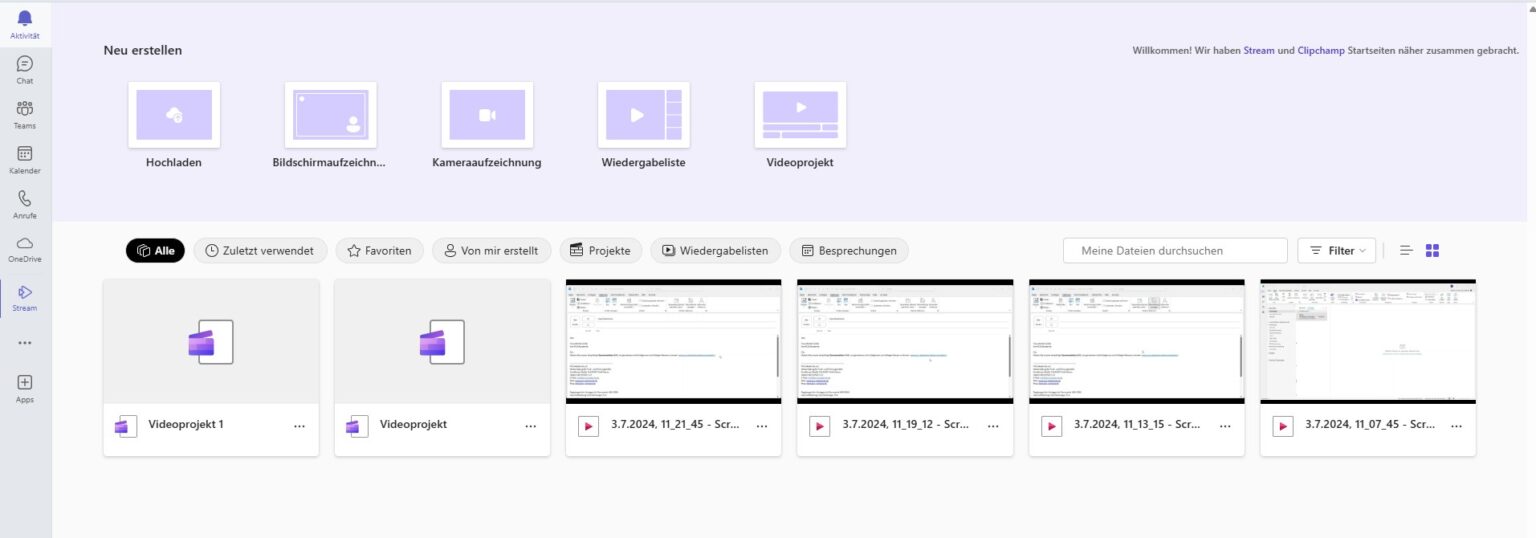Expand the Filter dropdown
Screen dimensions: 1536x538
pos(1337,251)
